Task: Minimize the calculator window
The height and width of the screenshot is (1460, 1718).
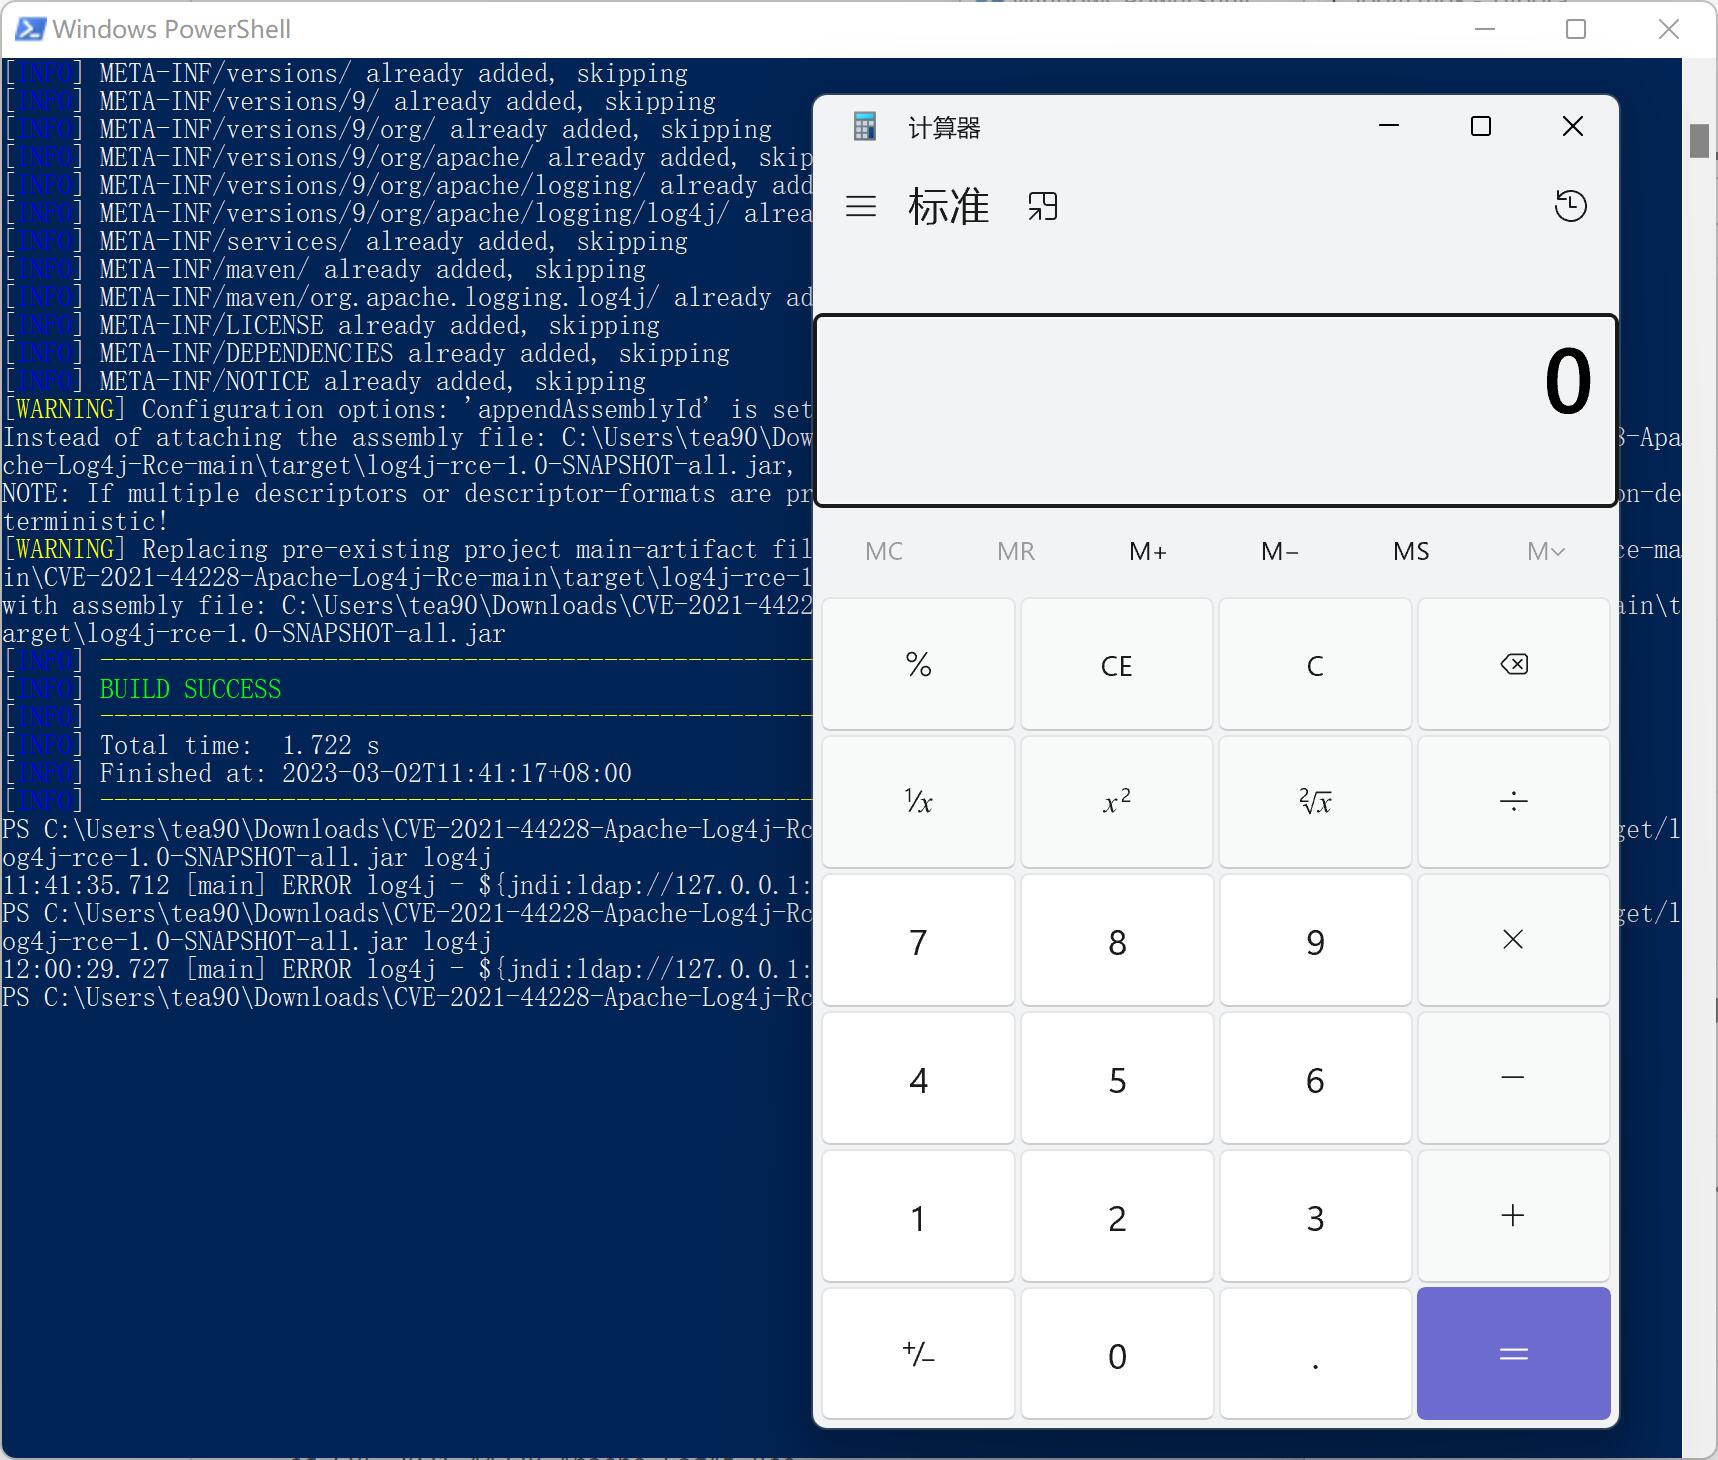Action: click(1388, 126)
